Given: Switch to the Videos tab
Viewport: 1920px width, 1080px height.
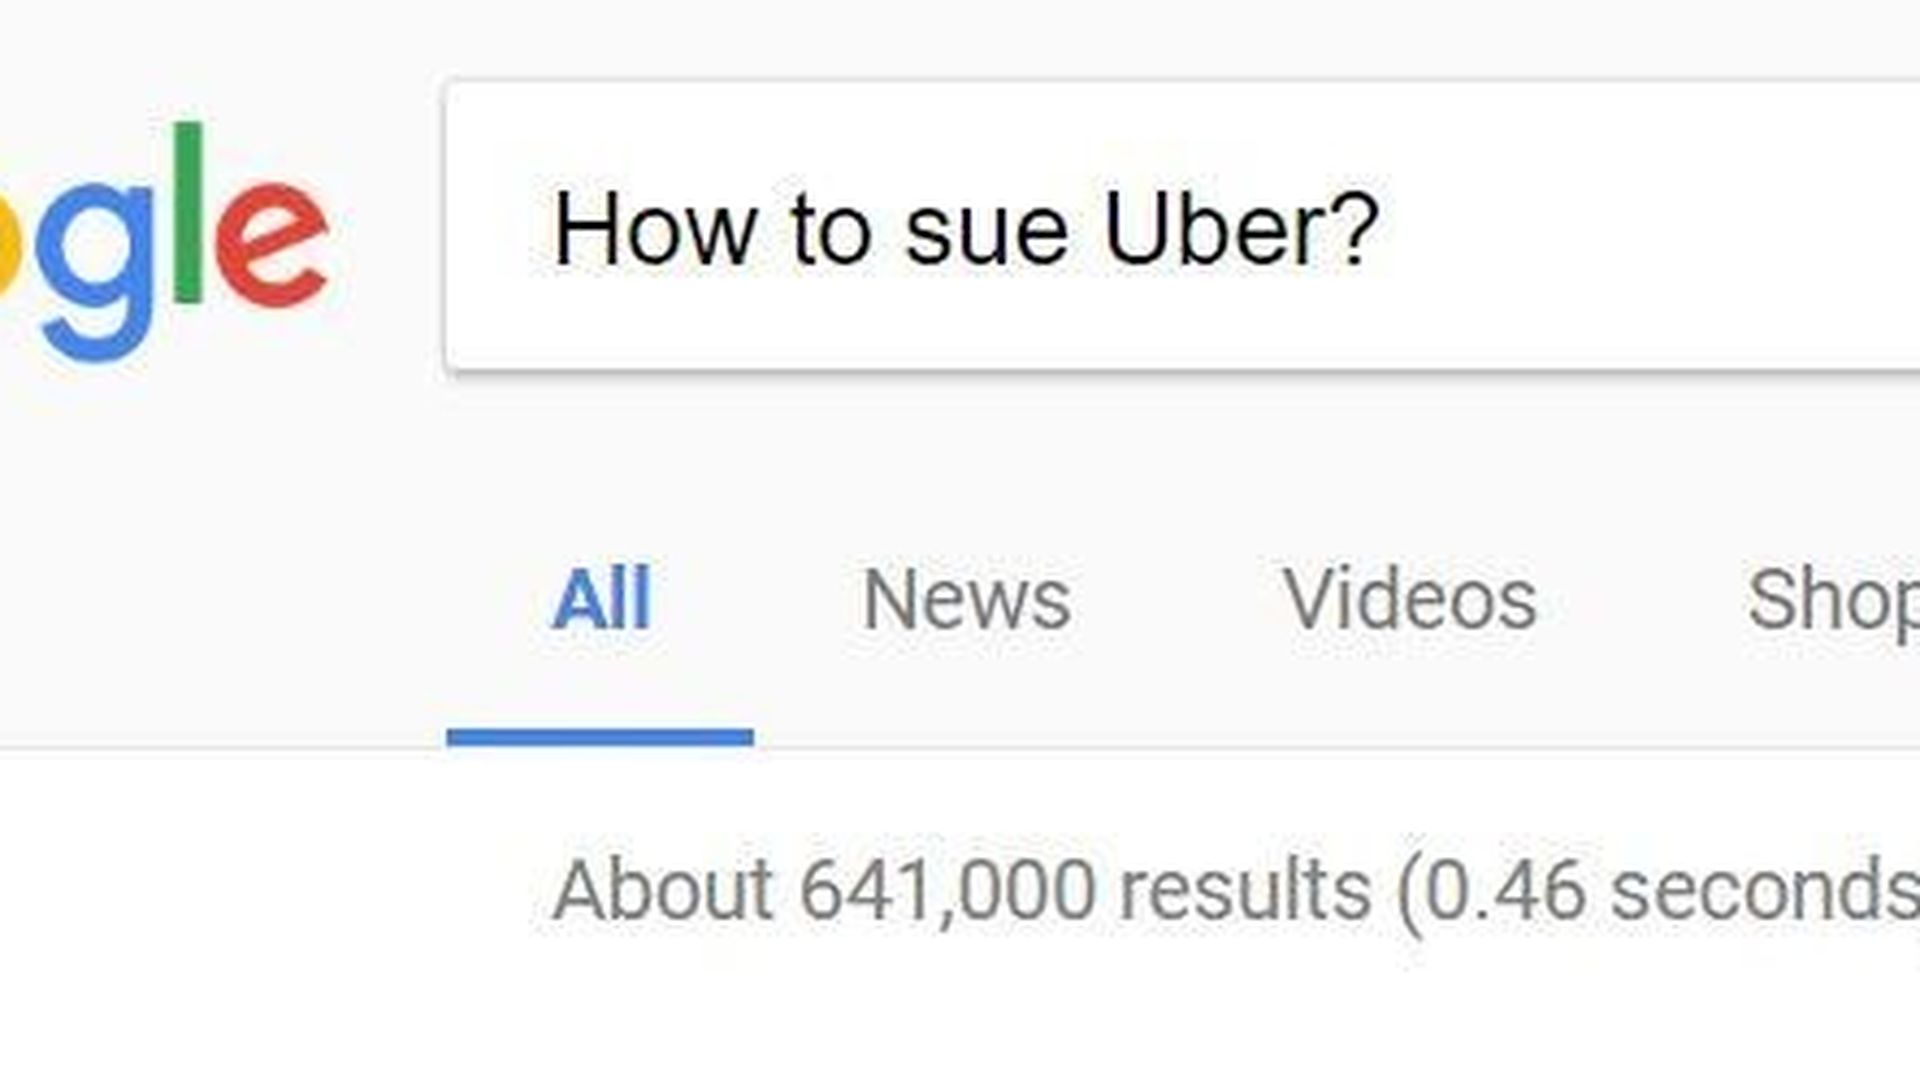Looking at the screenshot, I should point(1409,600).
